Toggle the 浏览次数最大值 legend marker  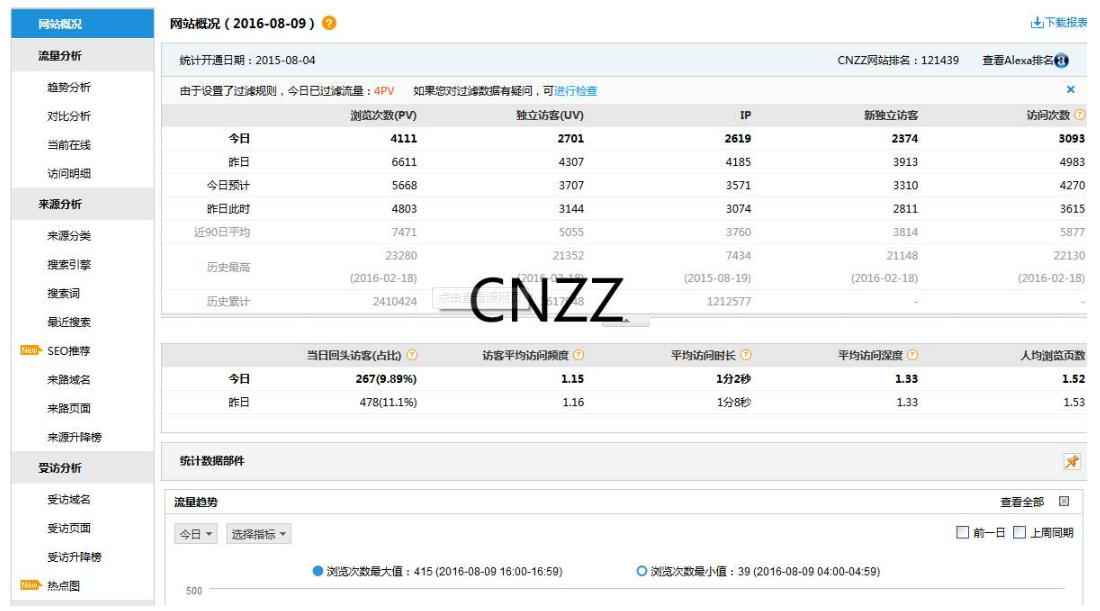pyautogui.click(x=318, y=572)
